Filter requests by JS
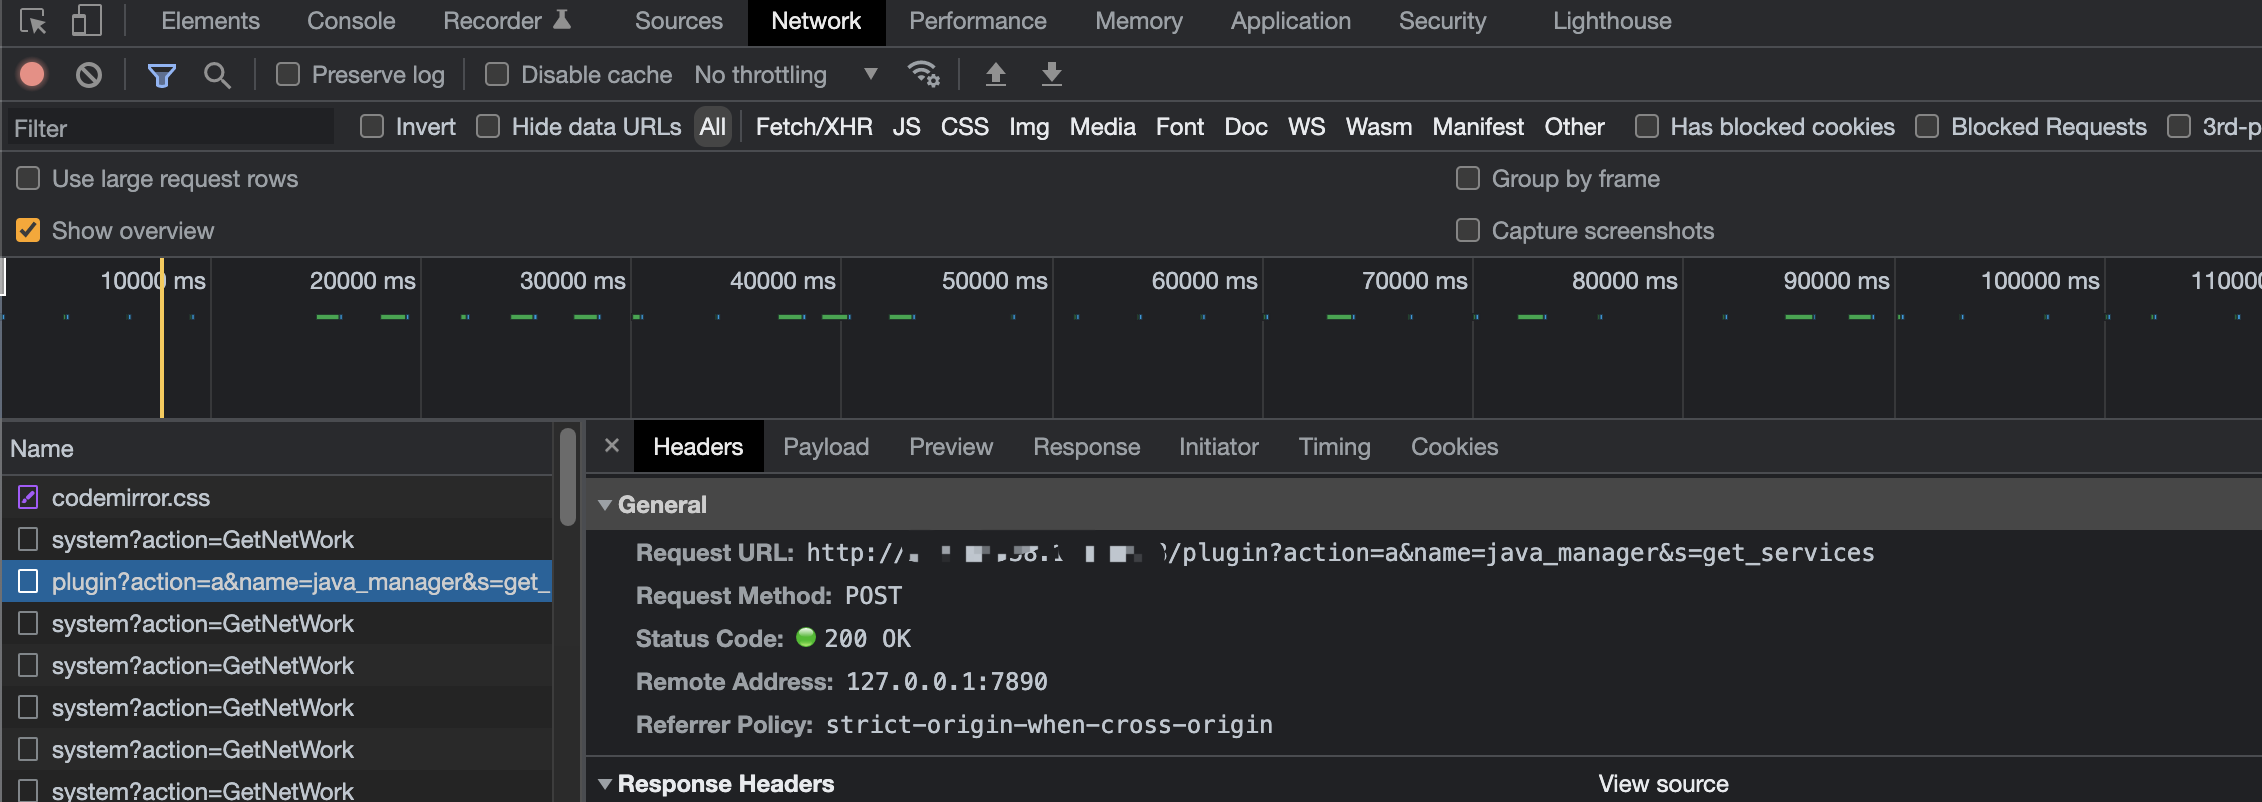Viewport: 2262px width, 802px height. [907, 127]
